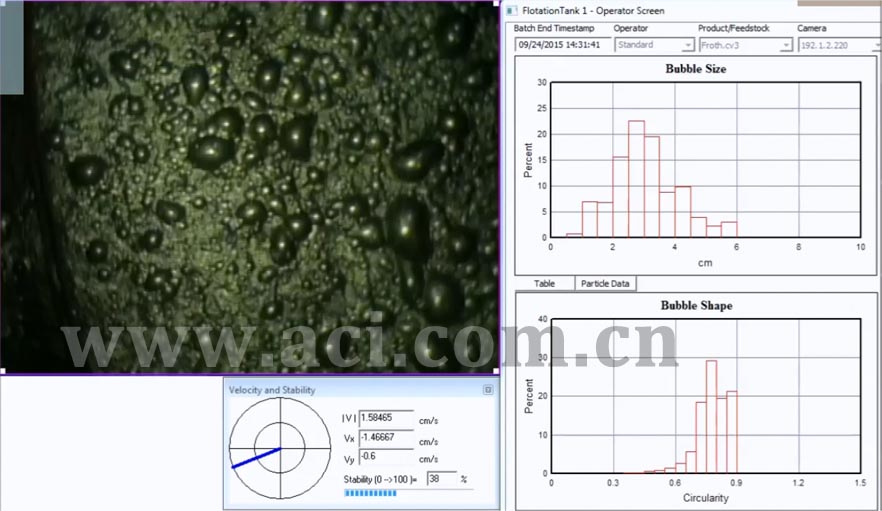The image size is (882, 511).
Task: Select the Vx velocity value box
Action: pos(385,437)
